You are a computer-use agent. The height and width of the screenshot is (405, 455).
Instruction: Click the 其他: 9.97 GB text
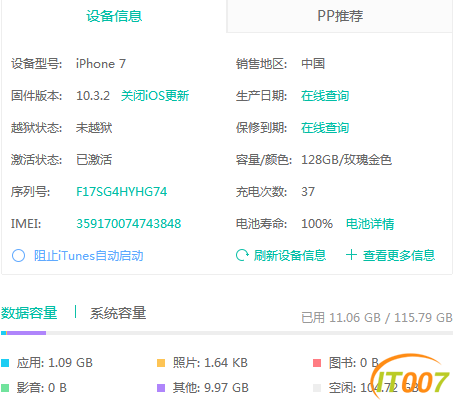211,388
